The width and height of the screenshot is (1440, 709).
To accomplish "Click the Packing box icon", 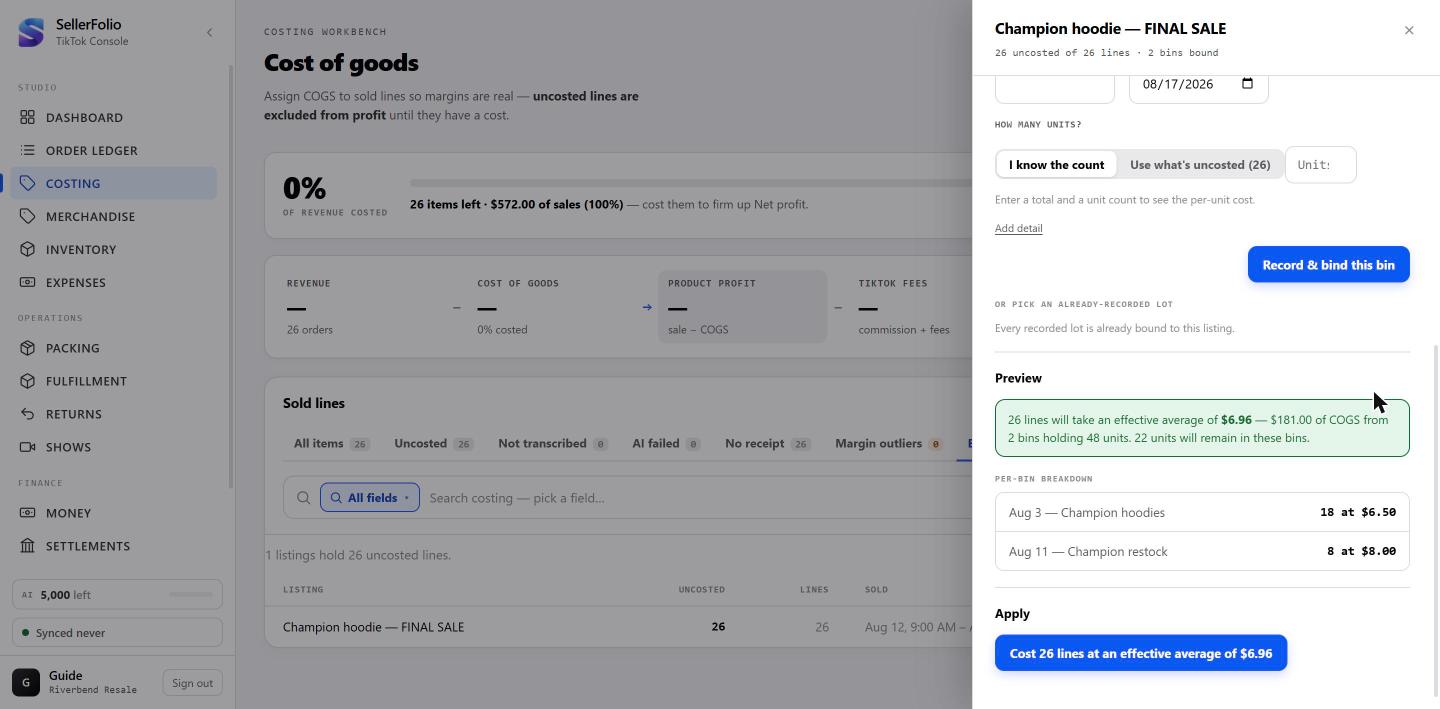I will click(x=27, y=348).
